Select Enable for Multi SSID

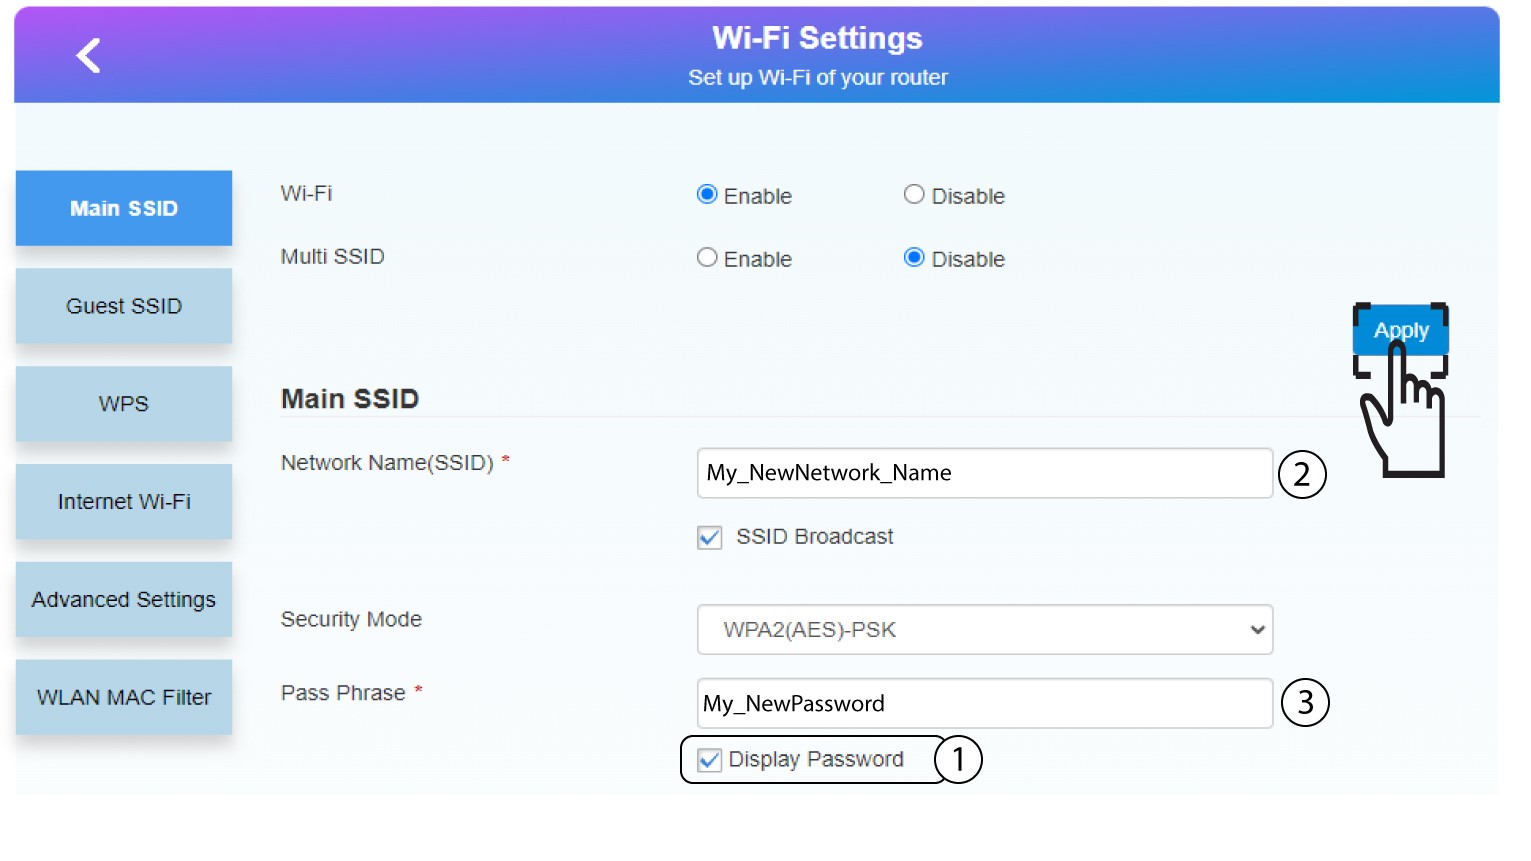pyautogui.click(x=707, y=258)
